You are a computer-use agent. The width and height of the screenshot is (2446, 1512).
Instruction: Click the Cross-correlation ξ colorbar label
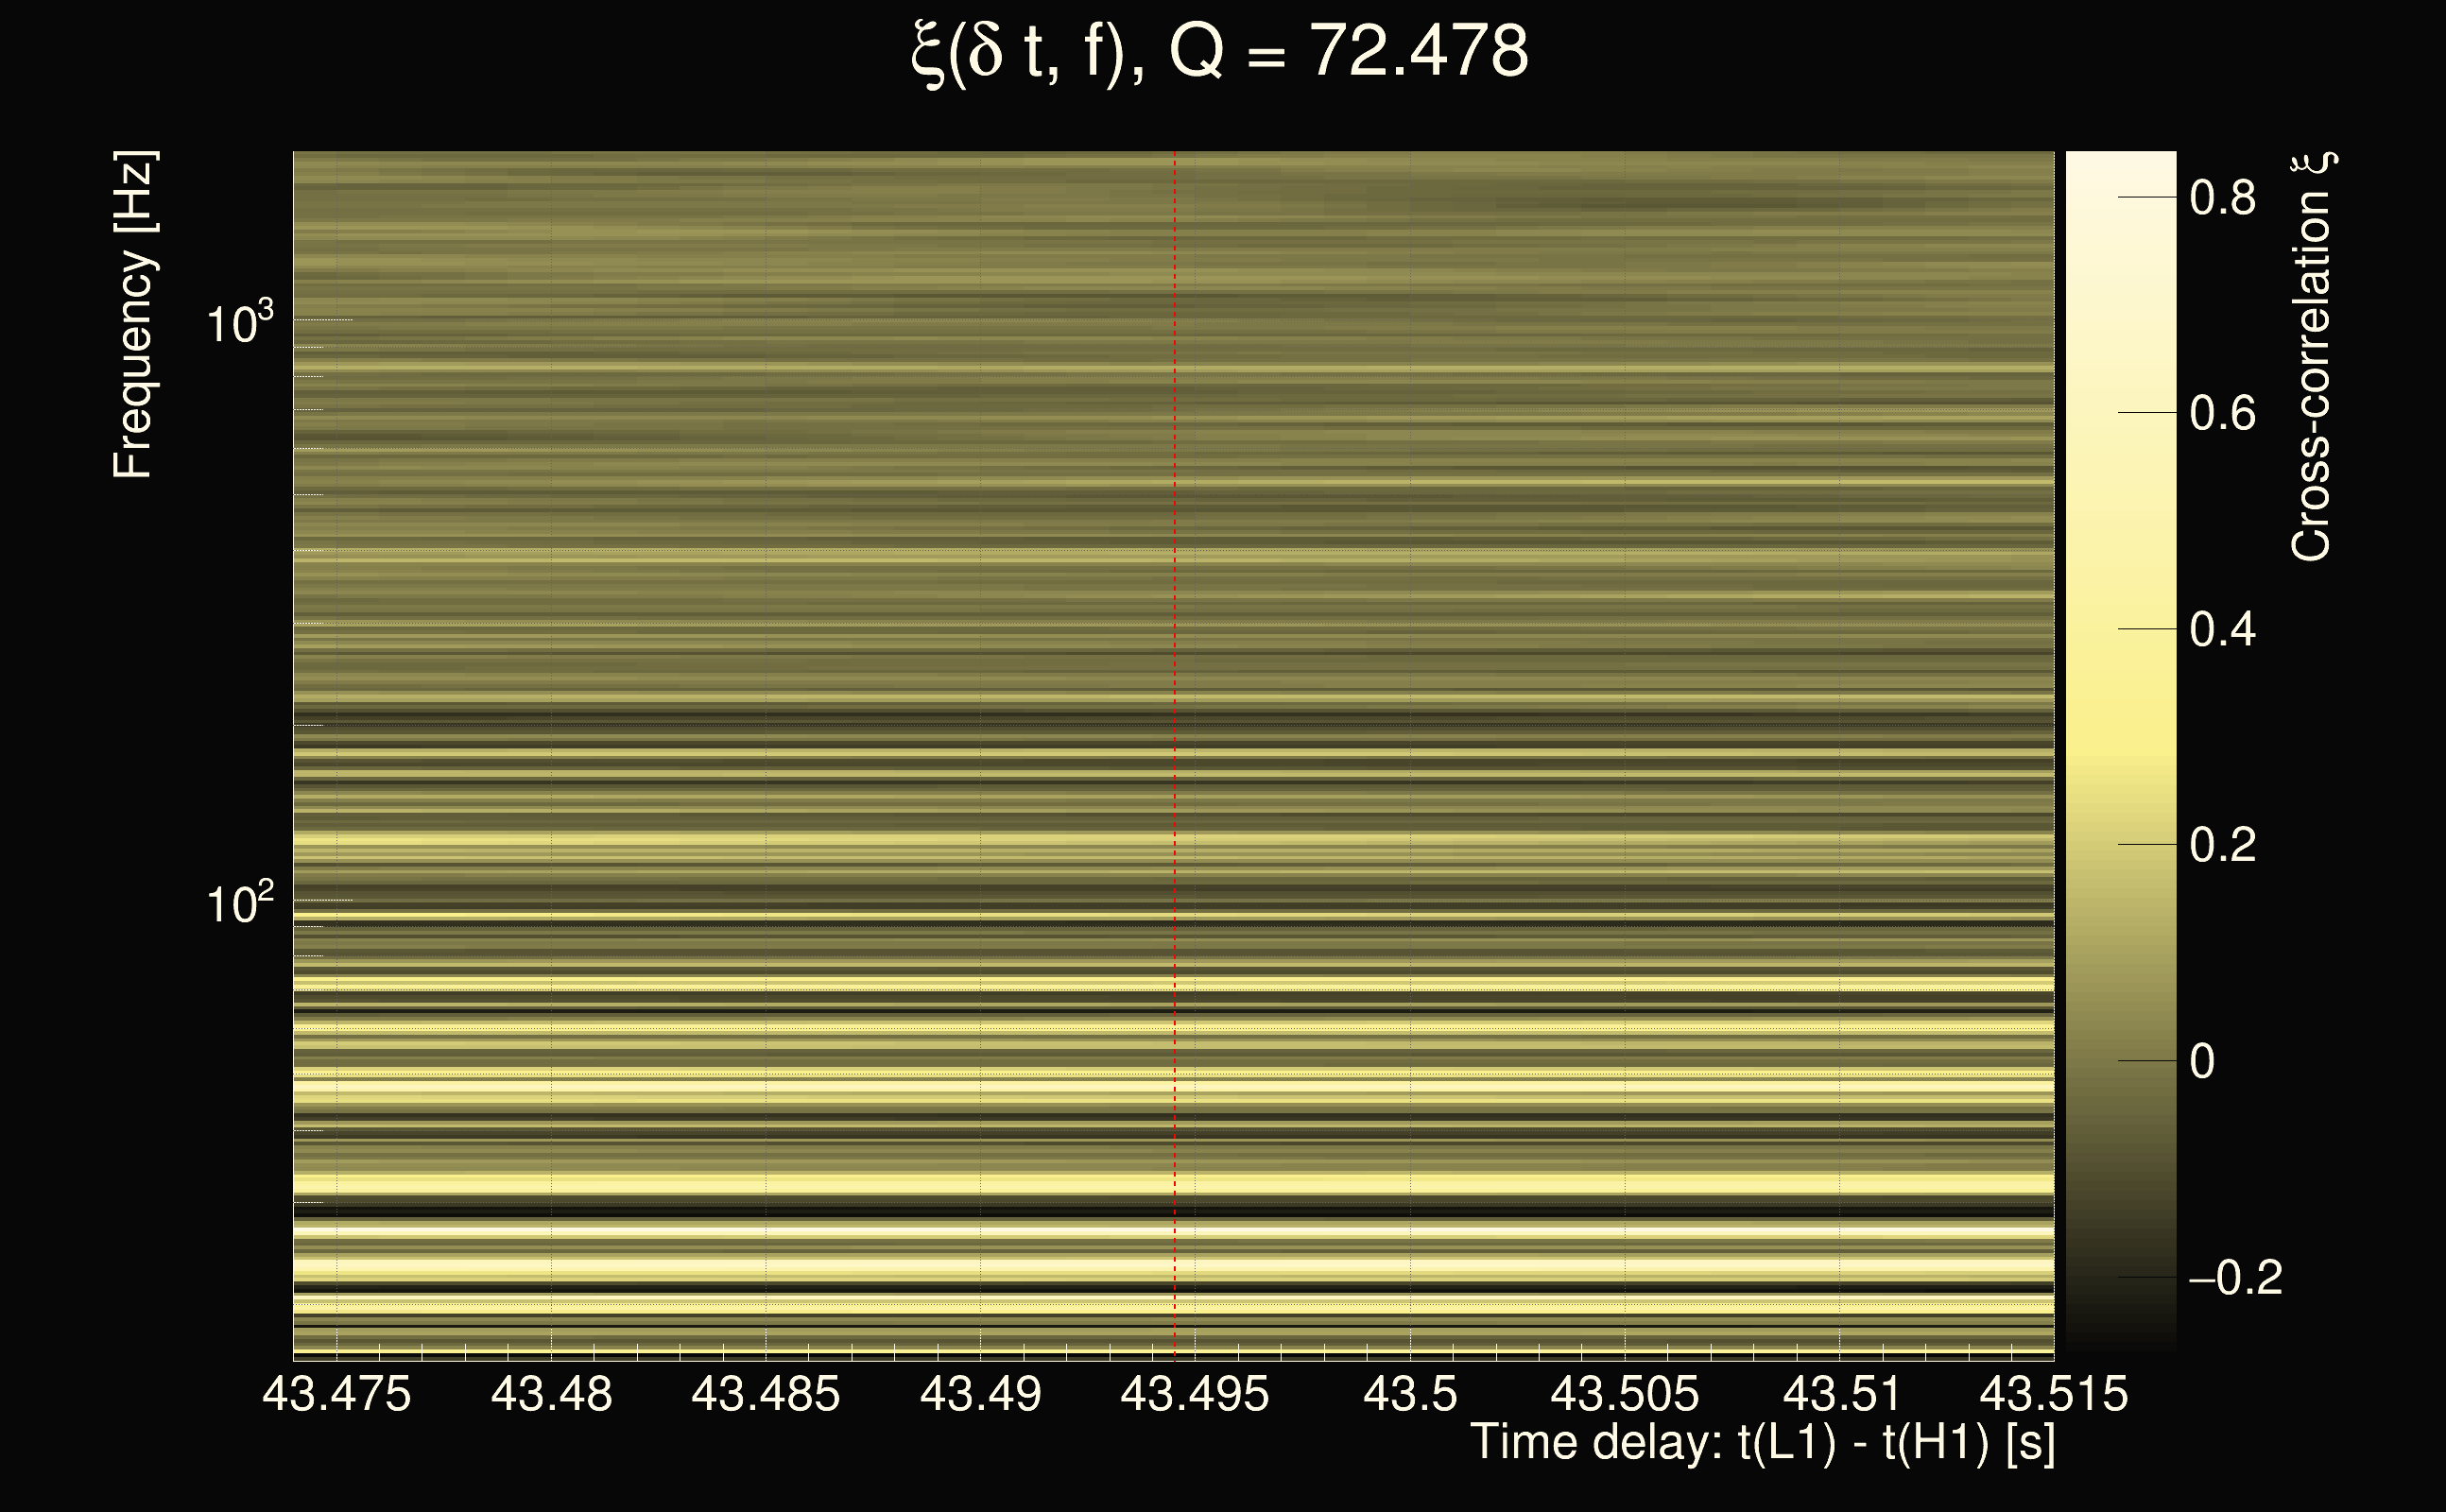[2311, 357]
